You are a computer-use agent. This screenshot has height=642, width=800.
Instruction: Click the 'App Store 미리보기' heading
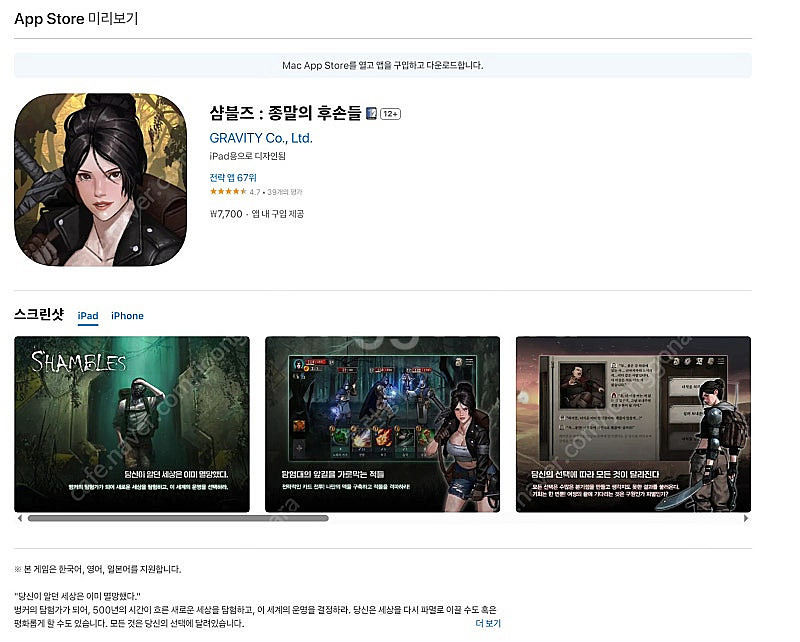click(76, 19)
